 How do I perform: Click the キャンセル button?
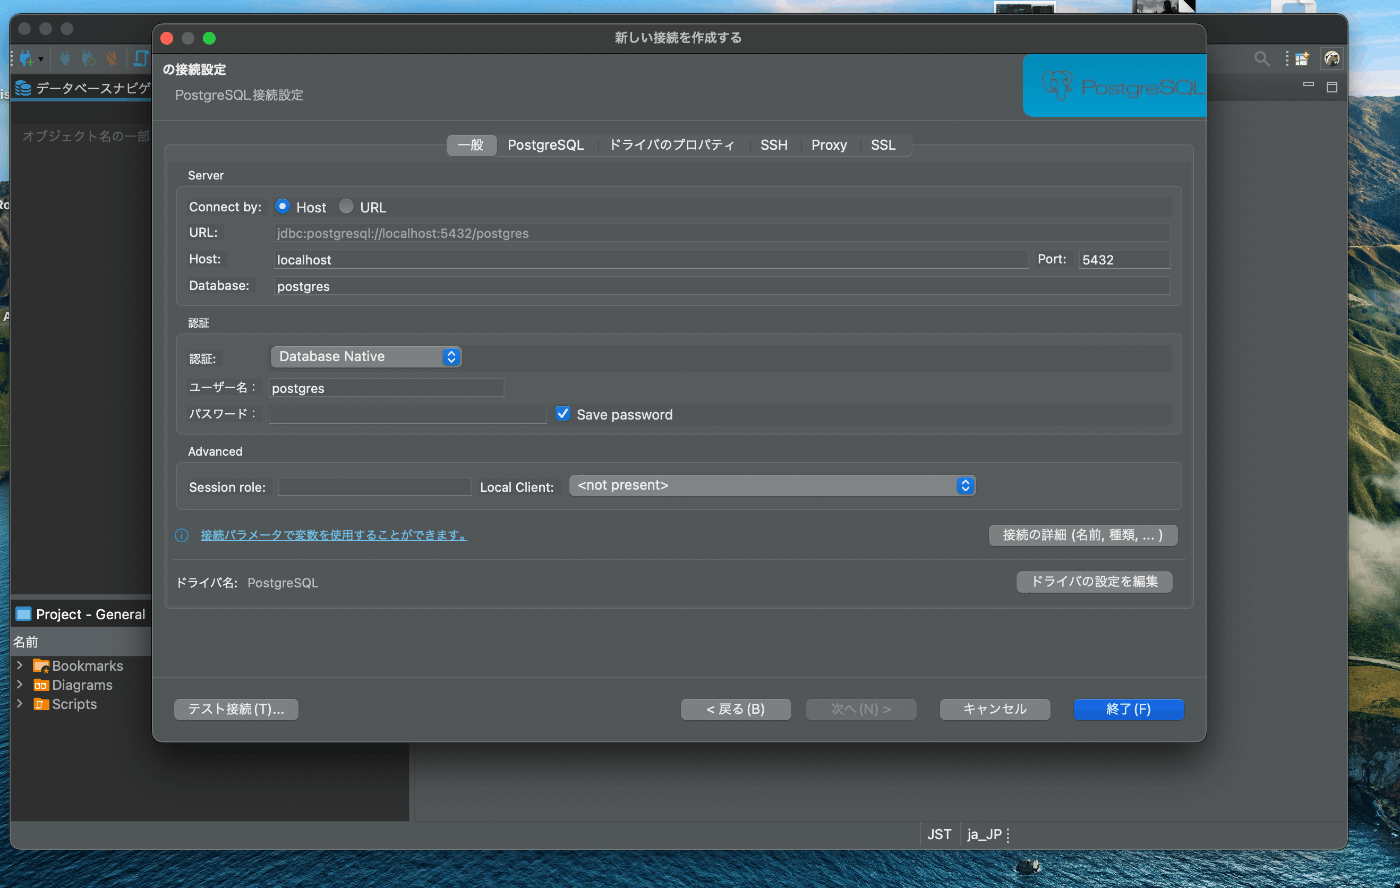pos(995,709)
